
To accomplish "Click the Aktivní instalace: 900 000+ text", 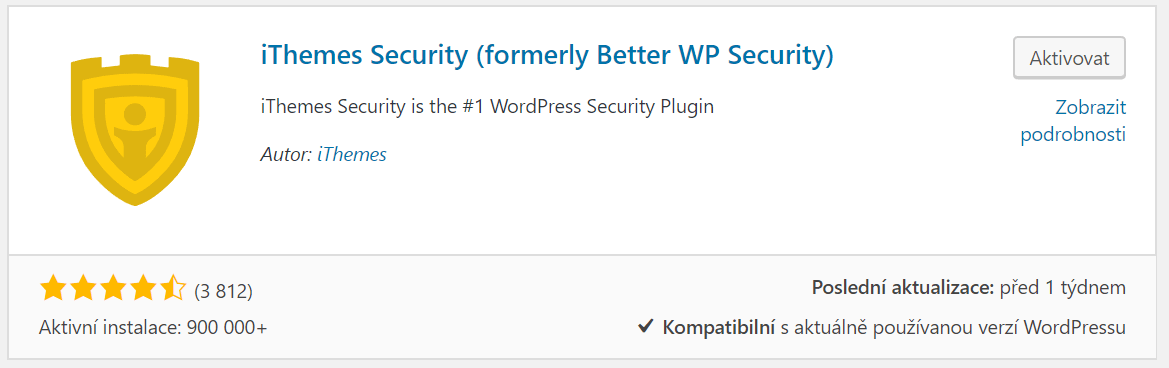I will 153,327.
